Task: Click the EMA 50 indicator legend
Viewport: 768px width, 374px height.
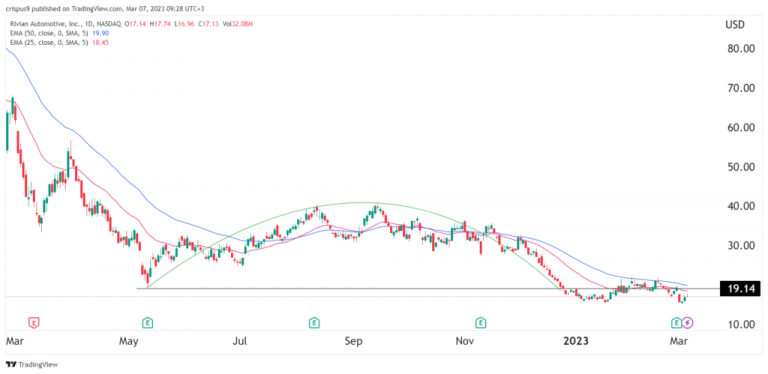Action: [50, 32]
